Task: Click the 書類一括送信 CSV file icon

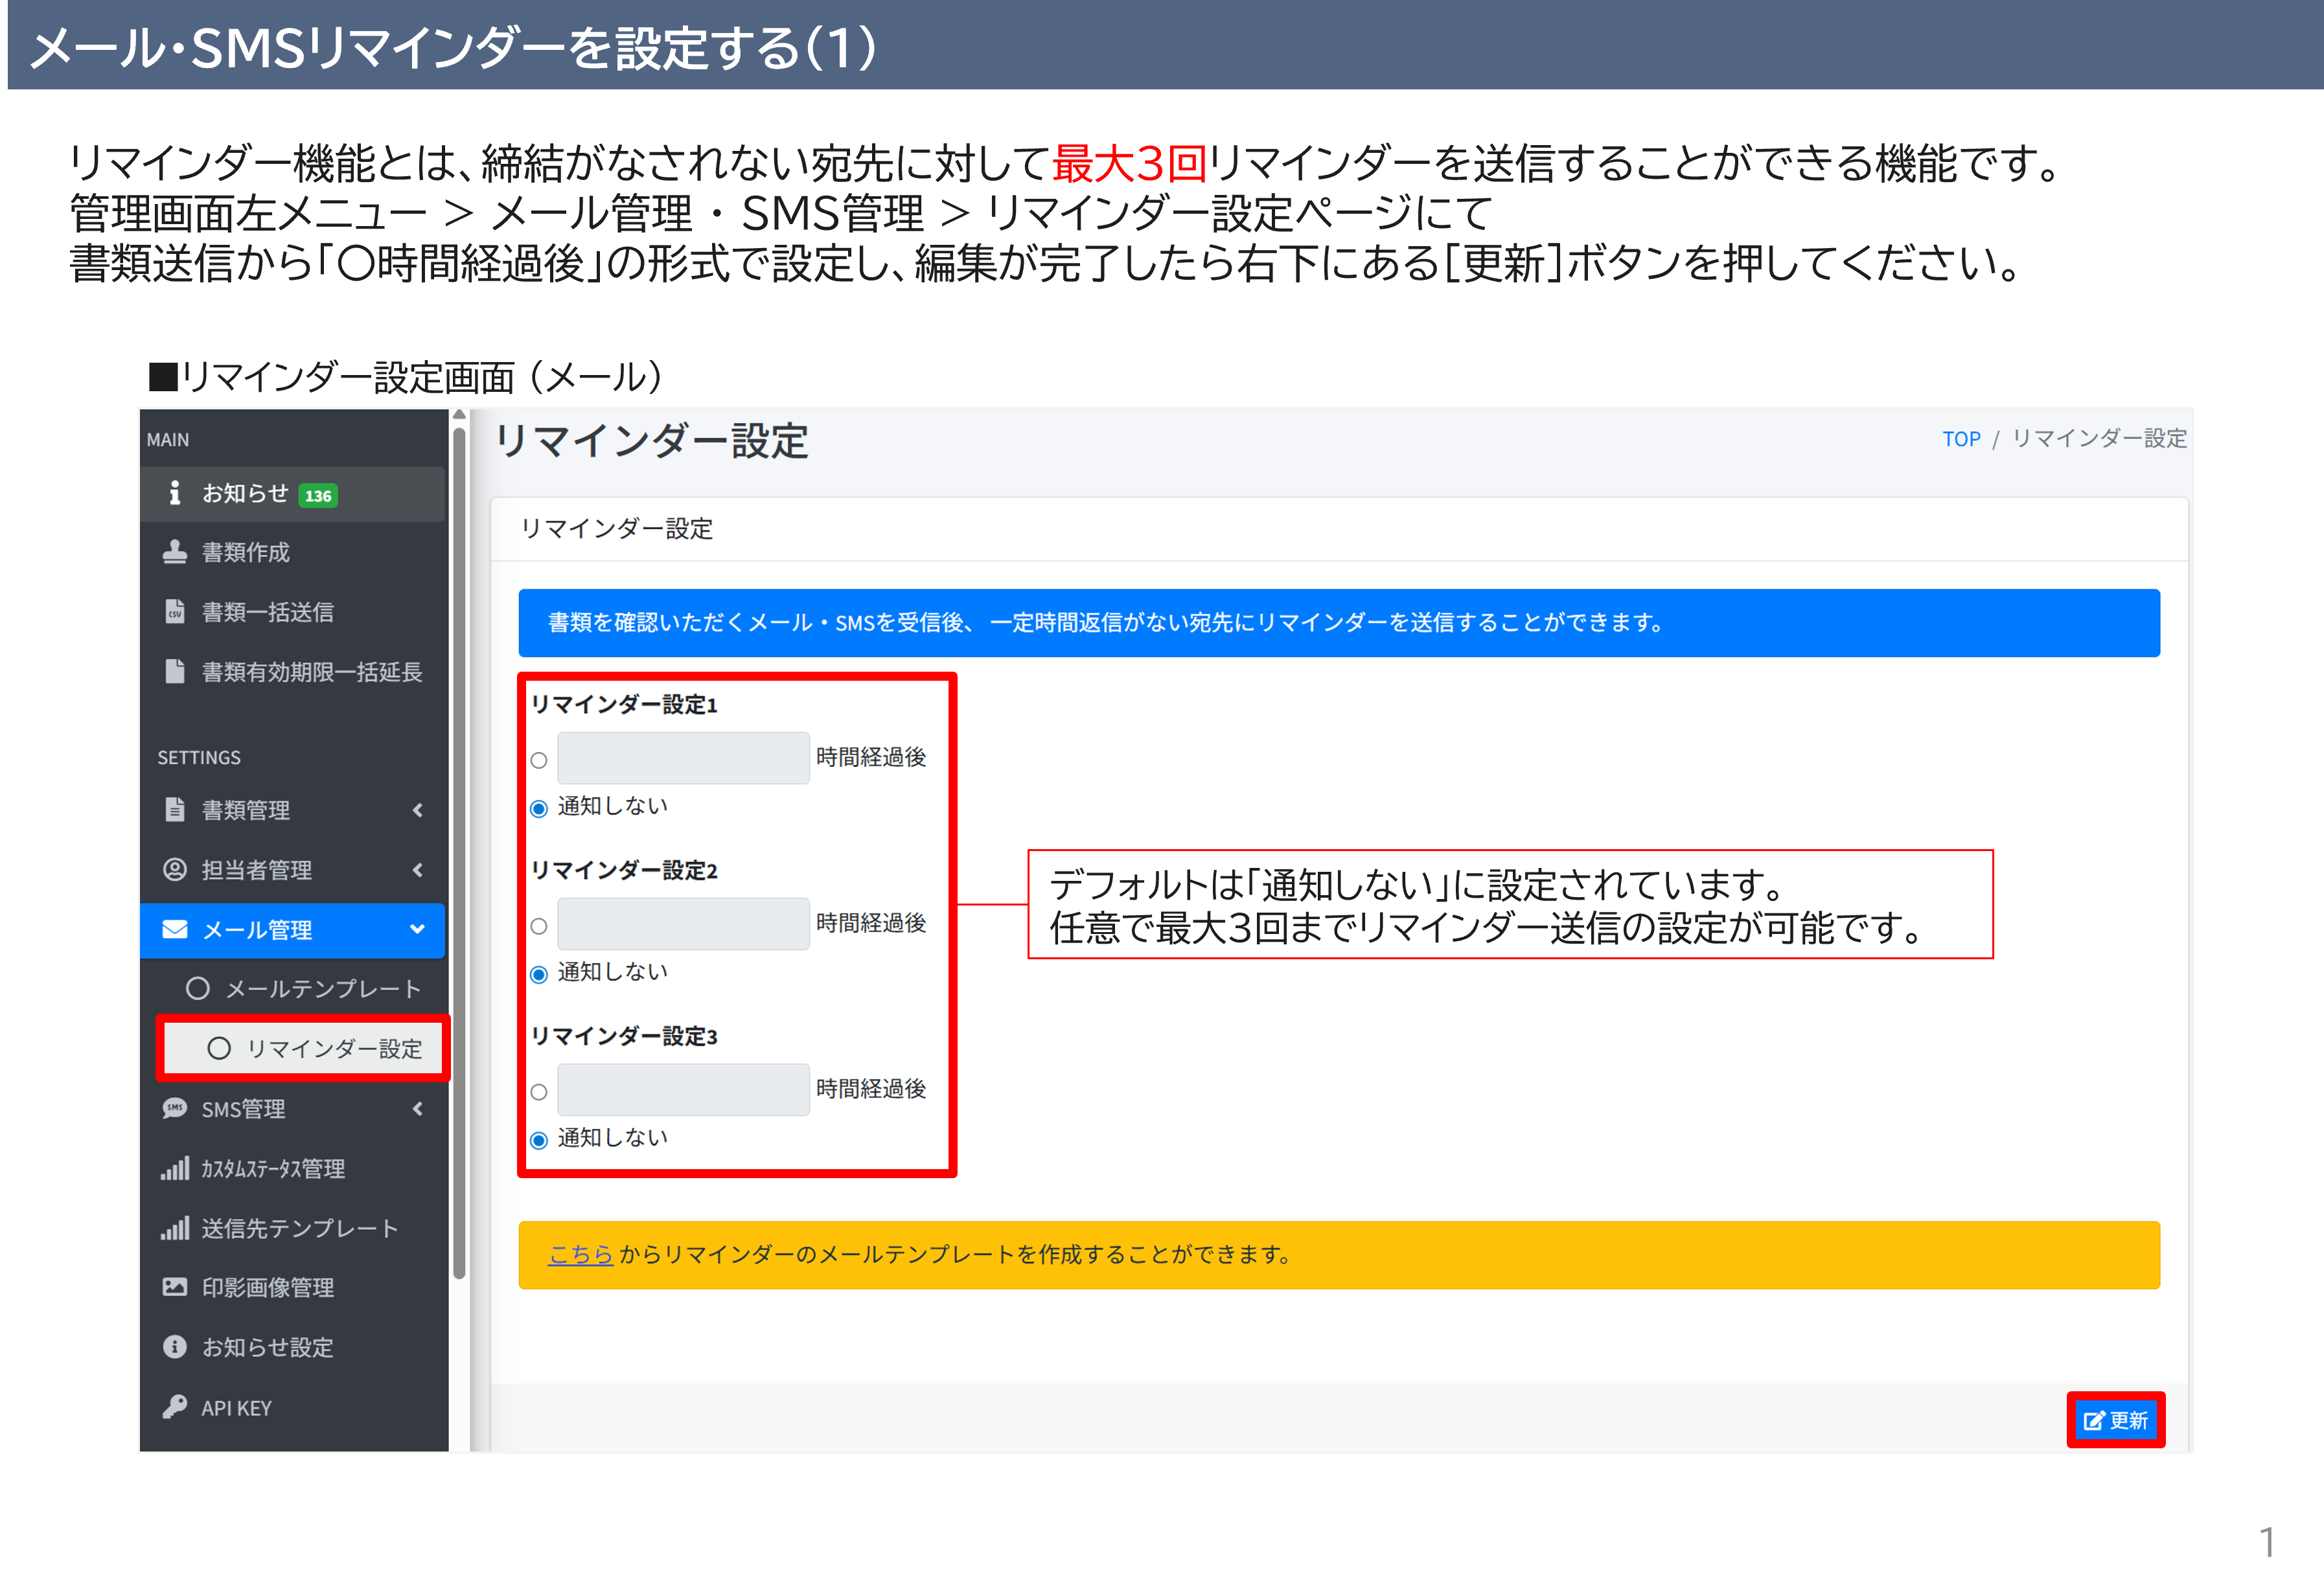Action: [x=175, y=611]
